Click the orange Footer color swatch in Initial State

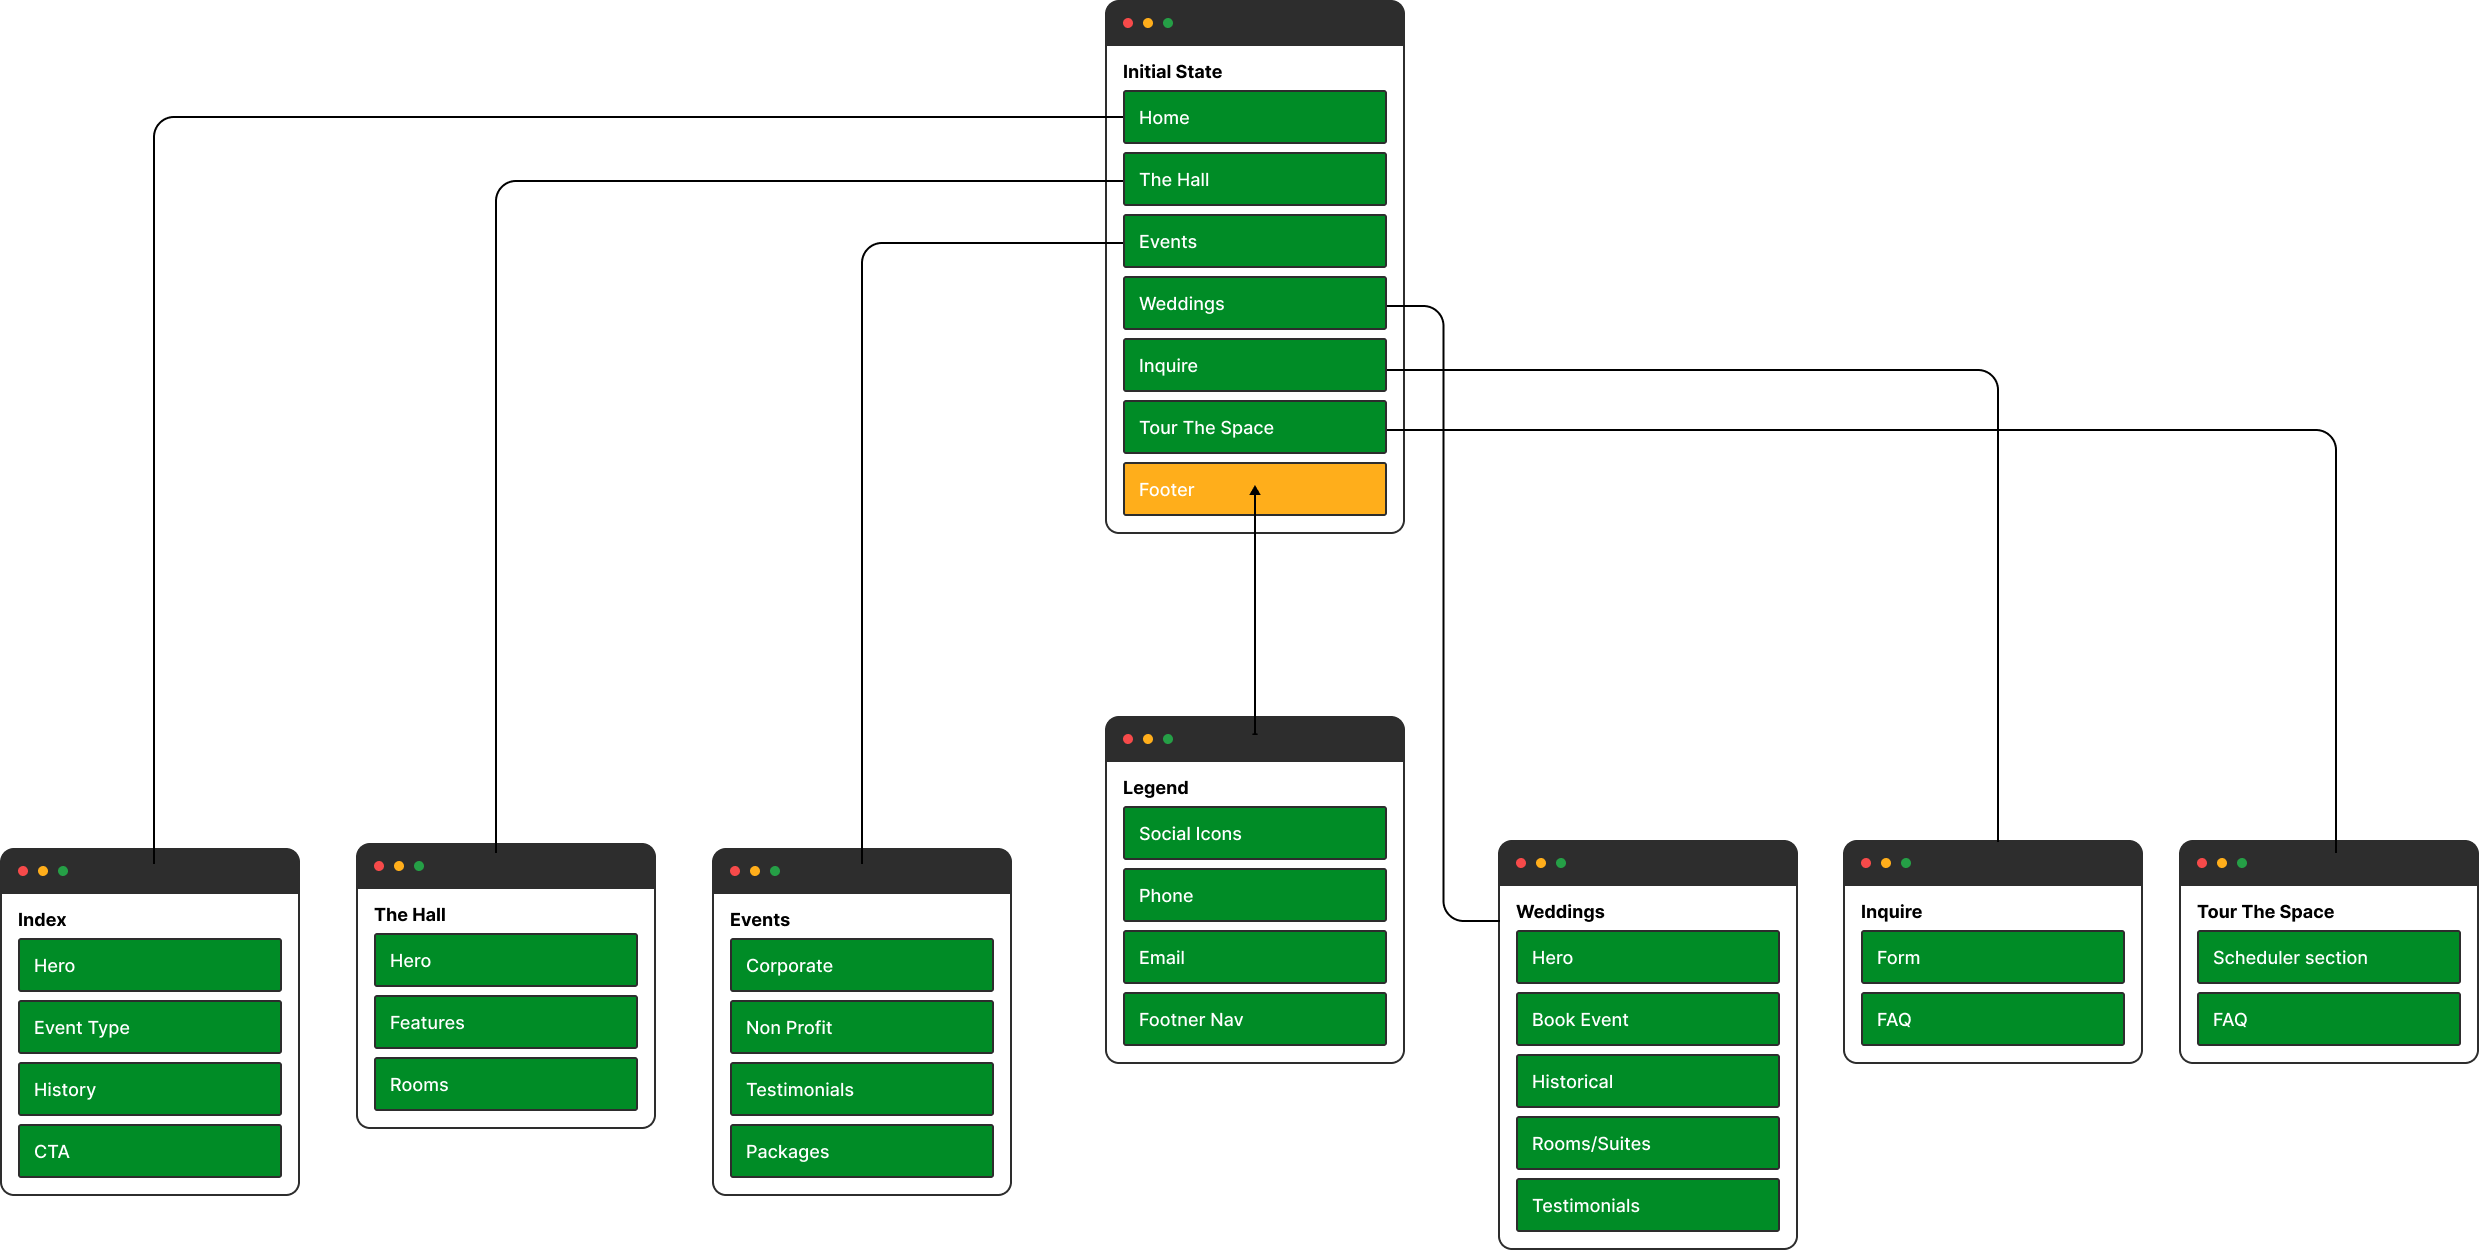[x=1256, y=489]
